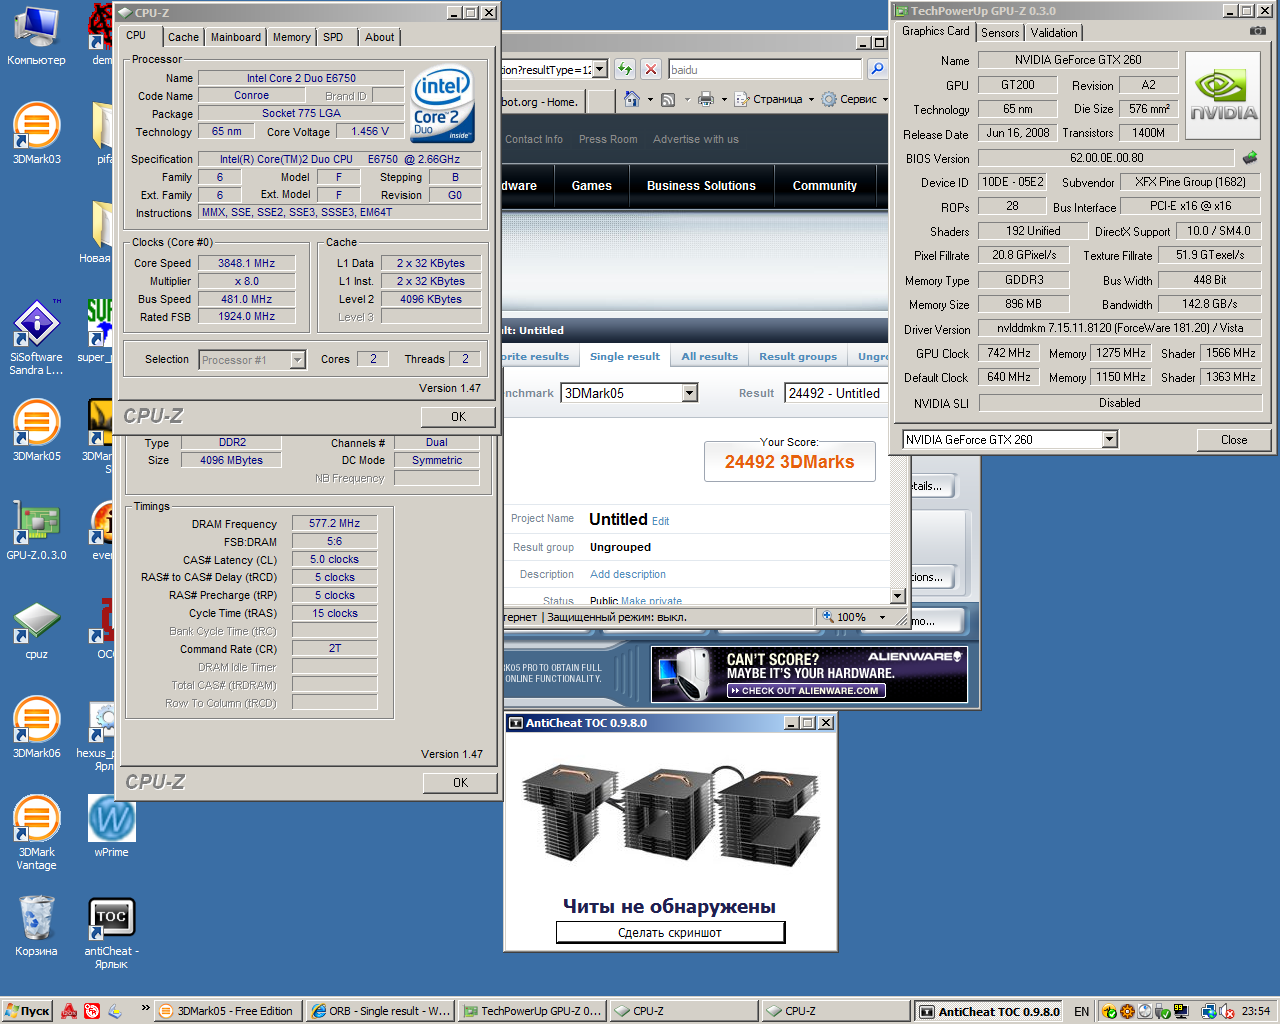The image size is (1280, 1024).
Task: Click the taskbar quick launch expand chevron
Action: [x=145, y=1009]
